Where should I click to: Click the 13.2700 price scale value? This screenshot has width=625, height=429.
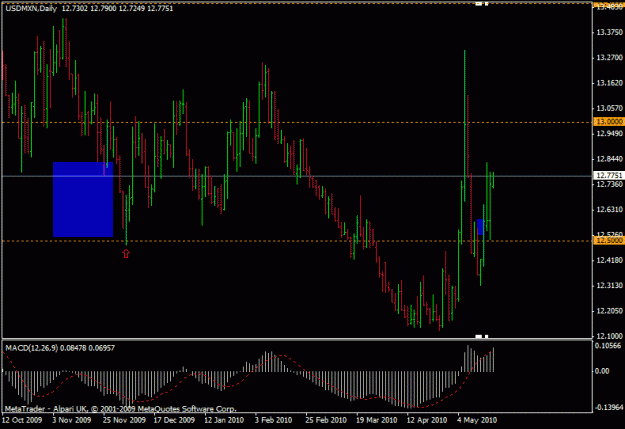click(x=609, y=58)
